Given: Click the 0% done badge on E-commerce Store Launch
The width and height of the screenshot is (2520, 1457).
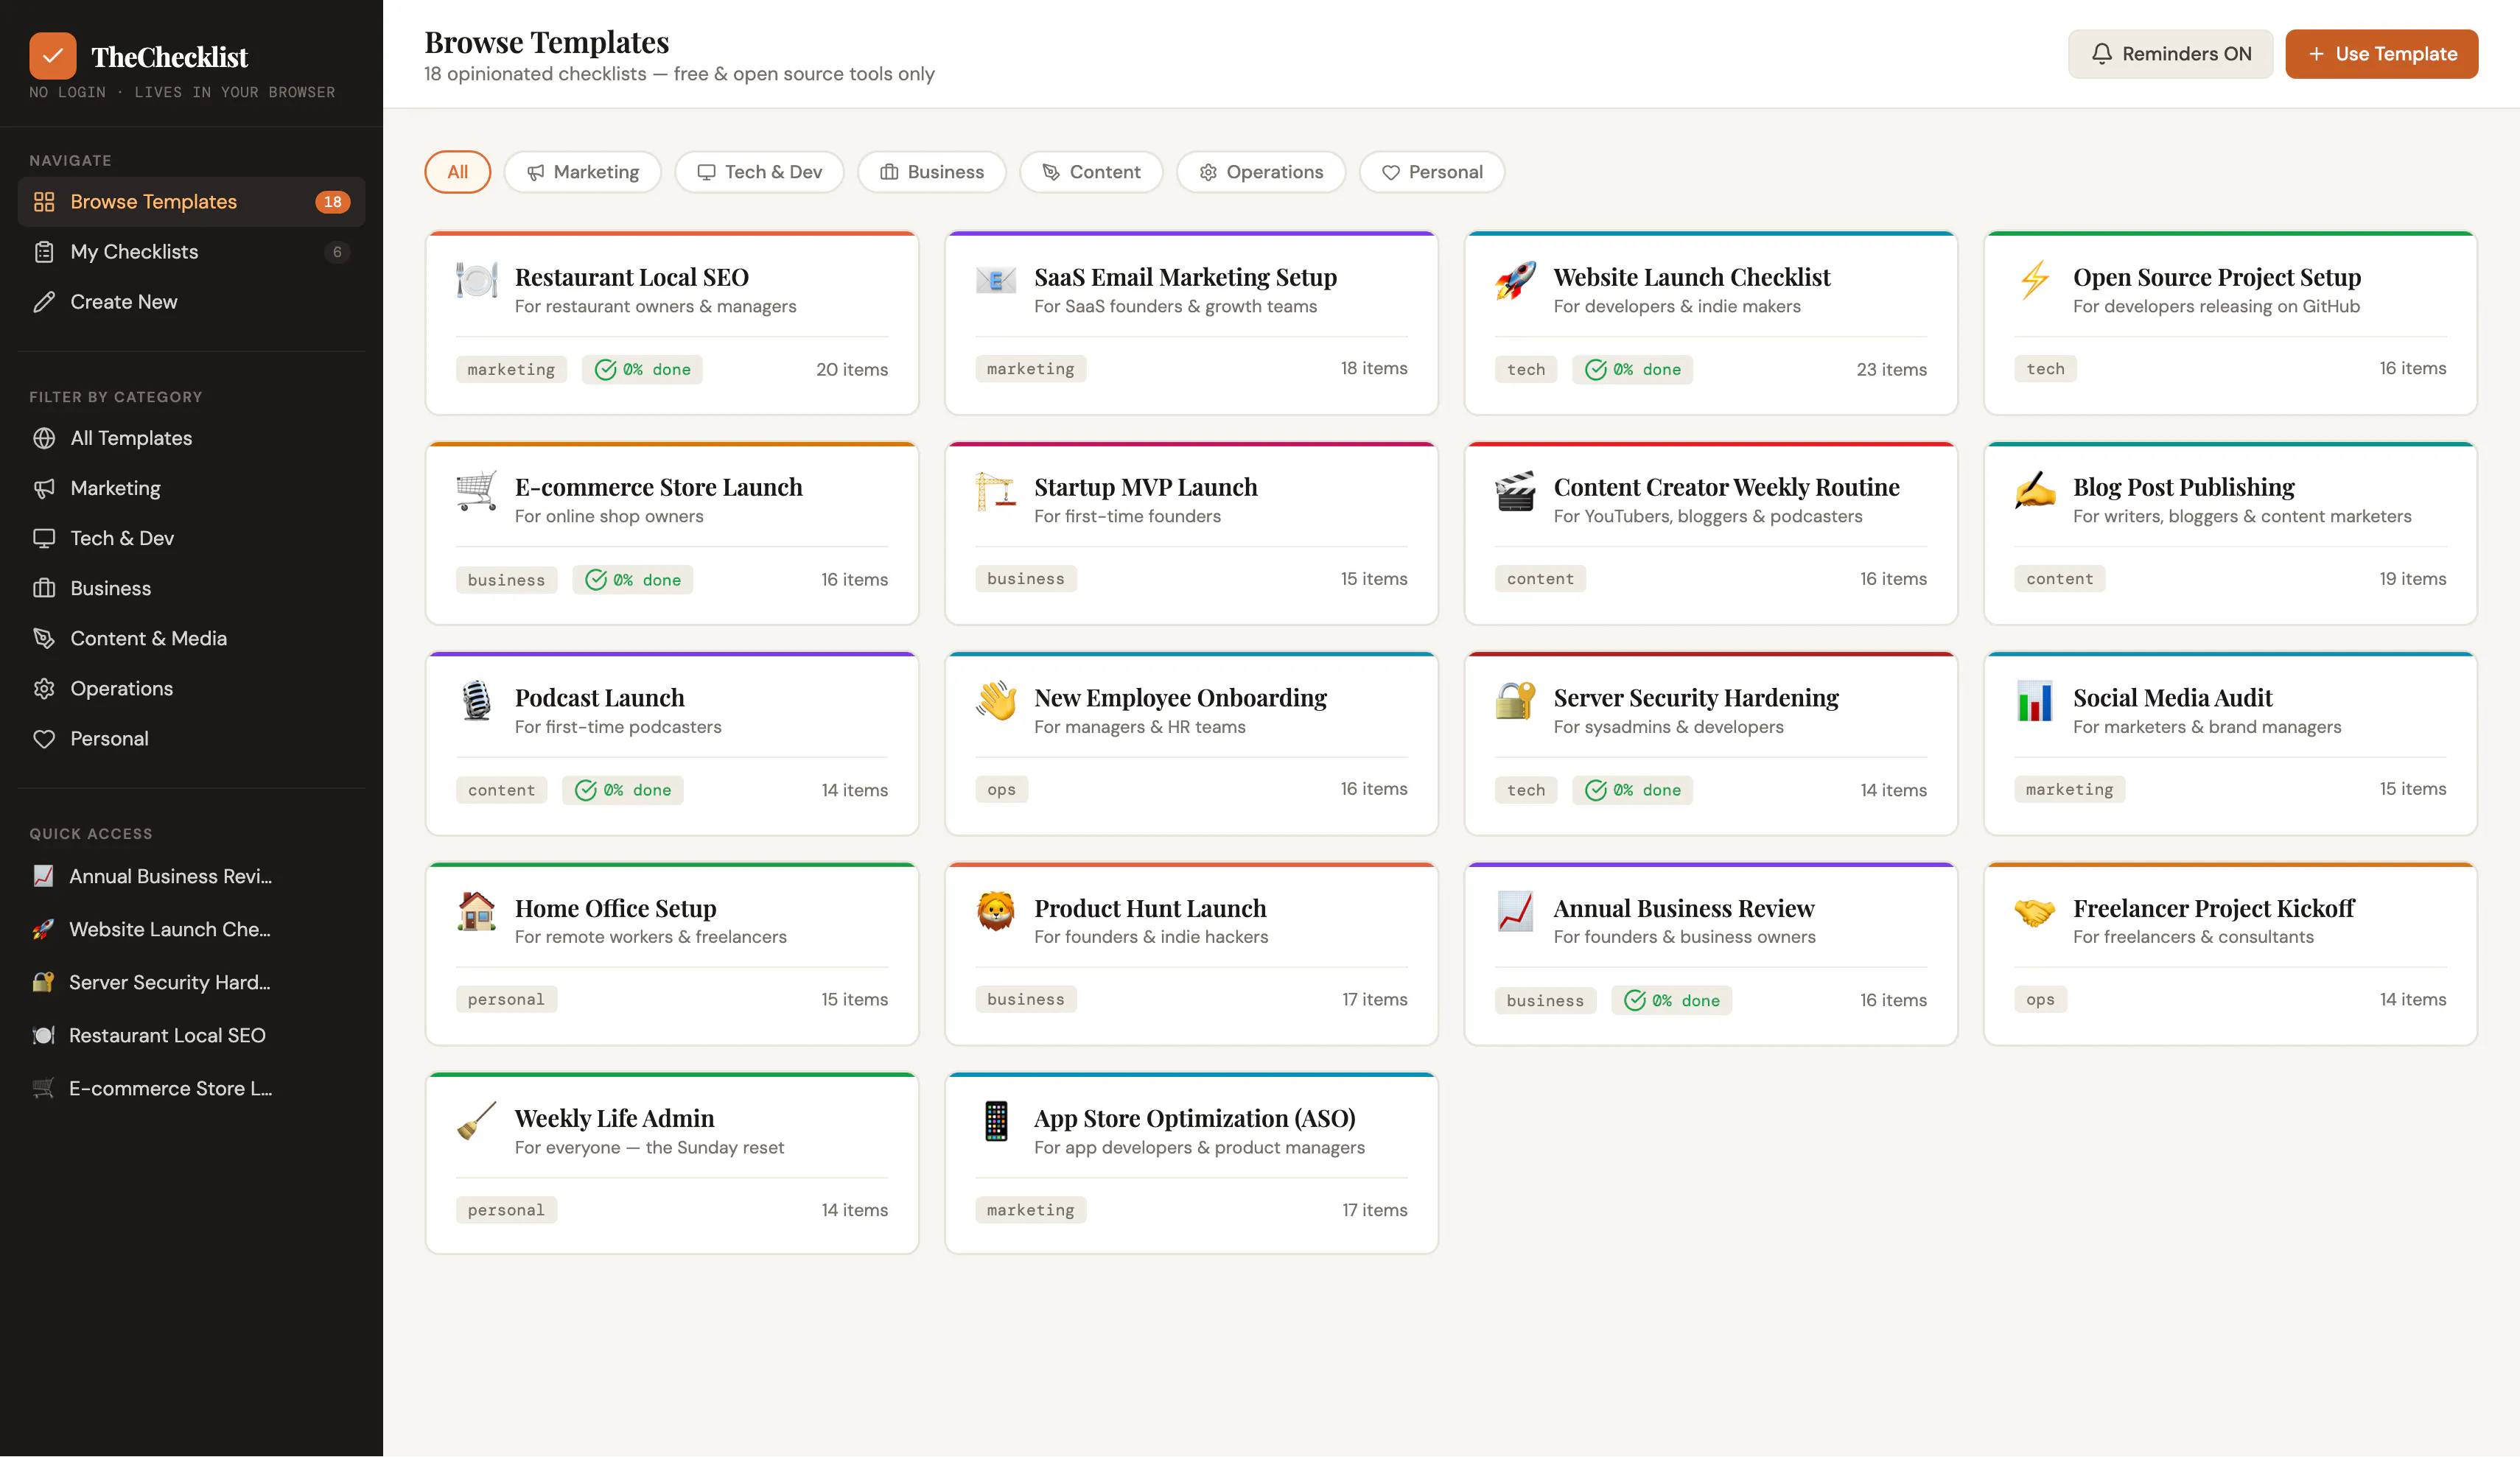Looking at the screenshot, I should click(632, 580).
